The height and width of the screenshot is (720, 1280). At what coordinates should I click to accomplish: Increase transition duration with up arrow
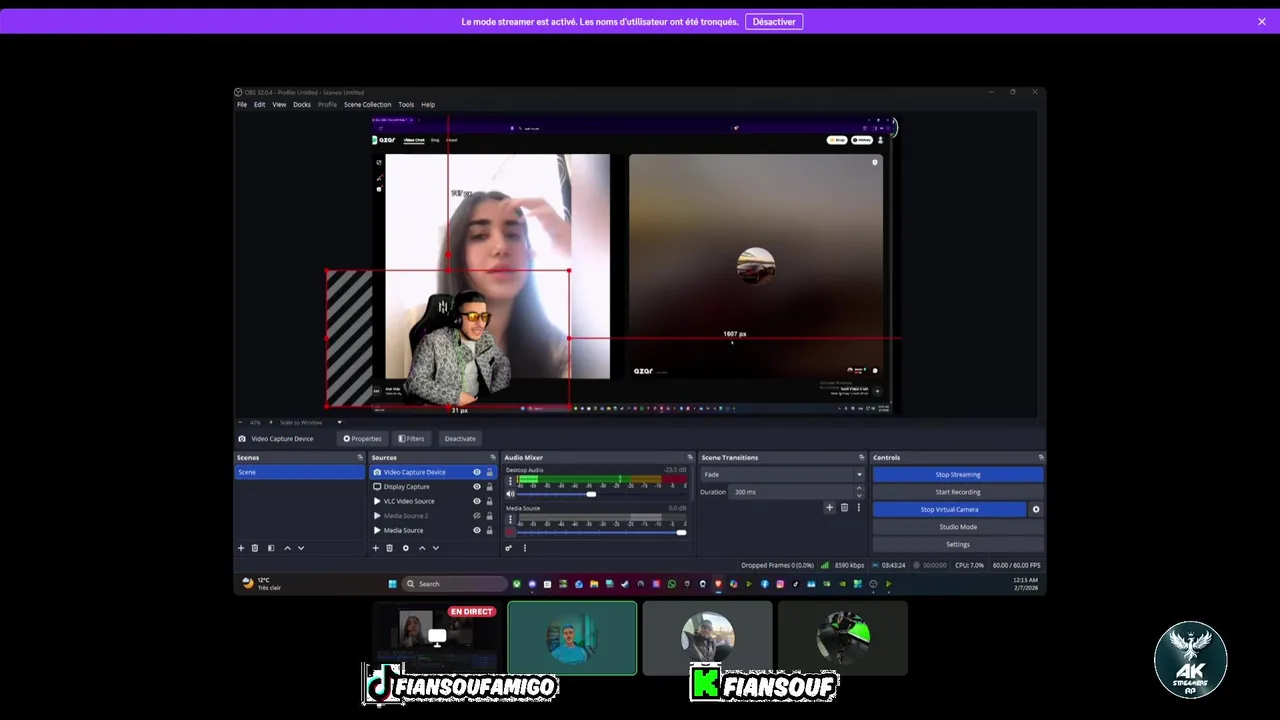coord(859,488)
